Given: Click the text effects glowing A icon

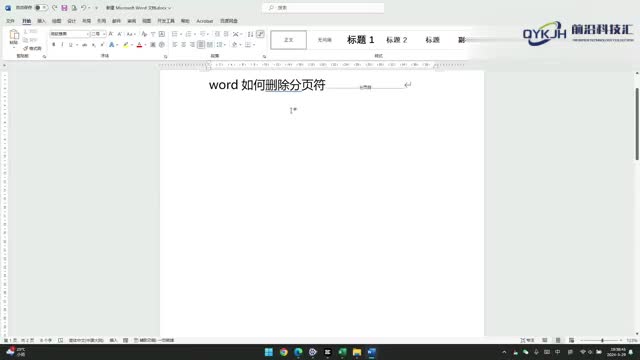Looking at the screenshot, I should [x=111, y=44].
